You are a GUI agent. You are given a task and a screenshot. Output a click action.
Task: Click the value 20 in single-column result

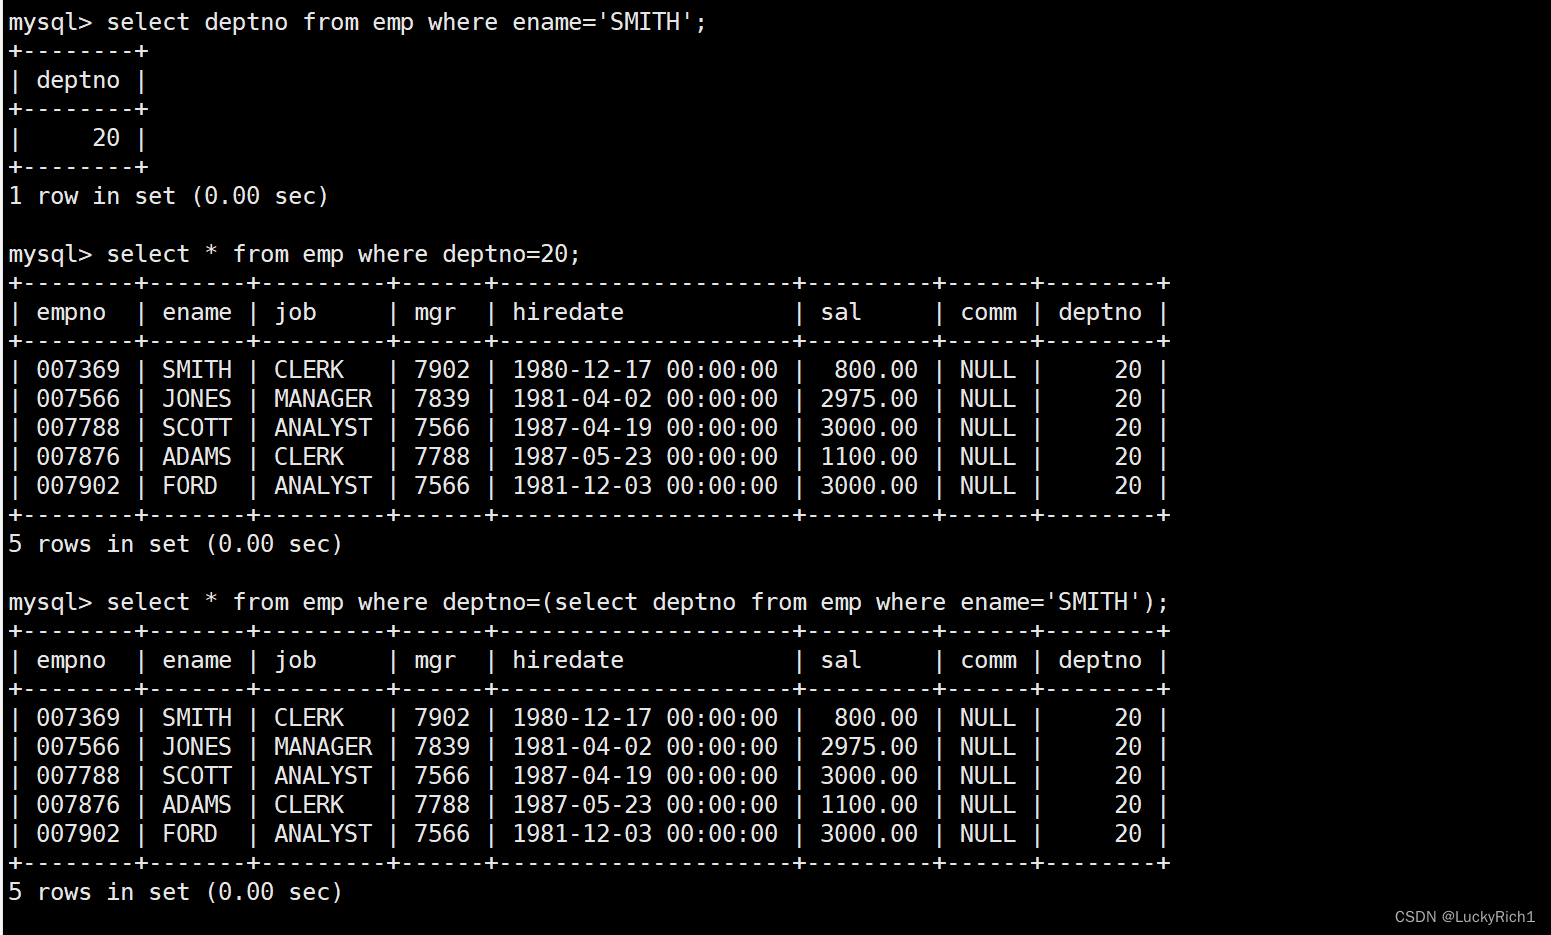click(106, 138)
